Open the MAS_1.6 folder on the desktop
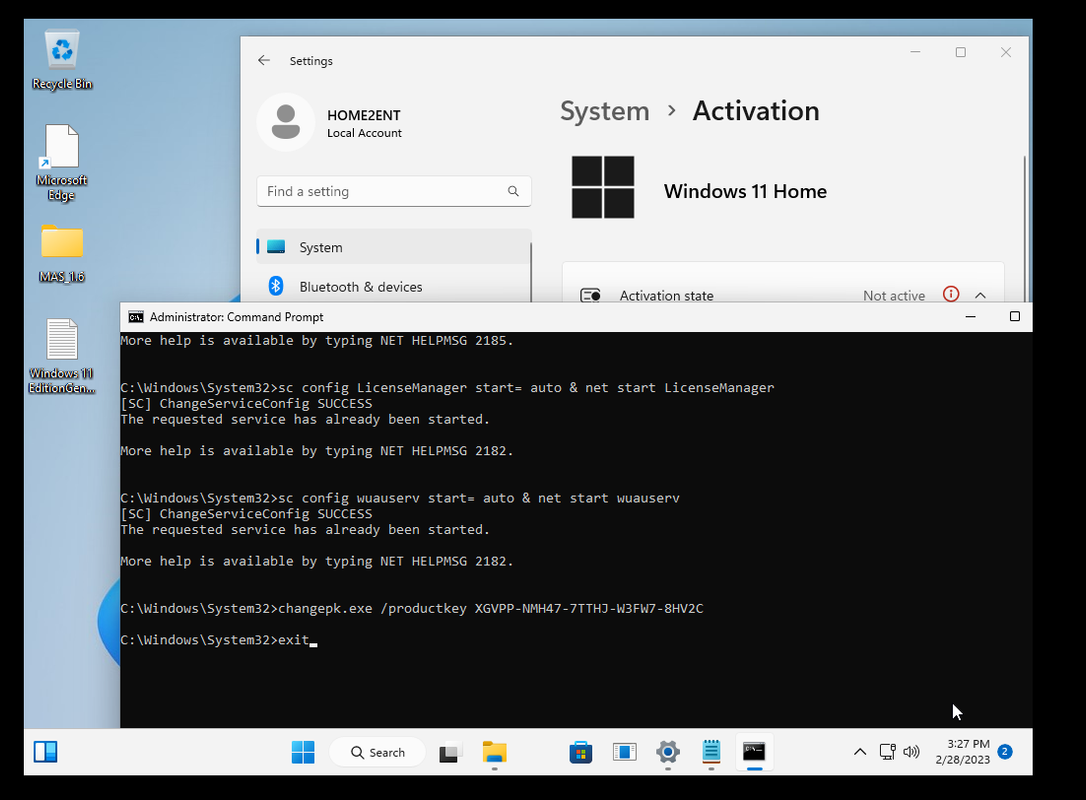1086x800 pixels. coord(62,254)
